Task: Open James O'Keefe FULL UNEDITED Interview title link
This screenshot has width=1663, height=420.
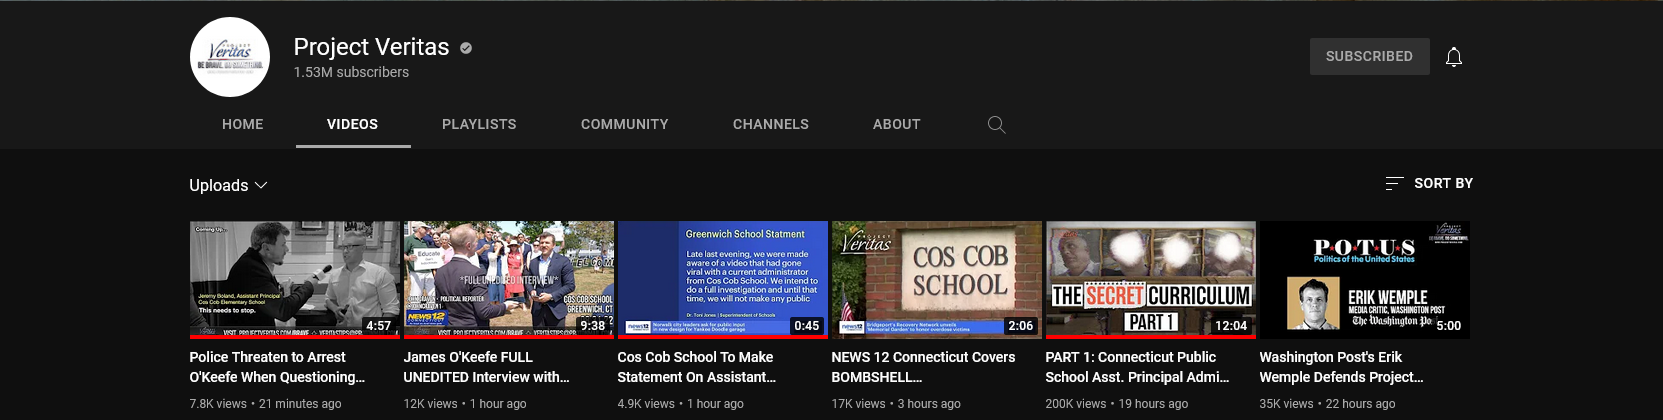Action: click(x=486, y=367)
